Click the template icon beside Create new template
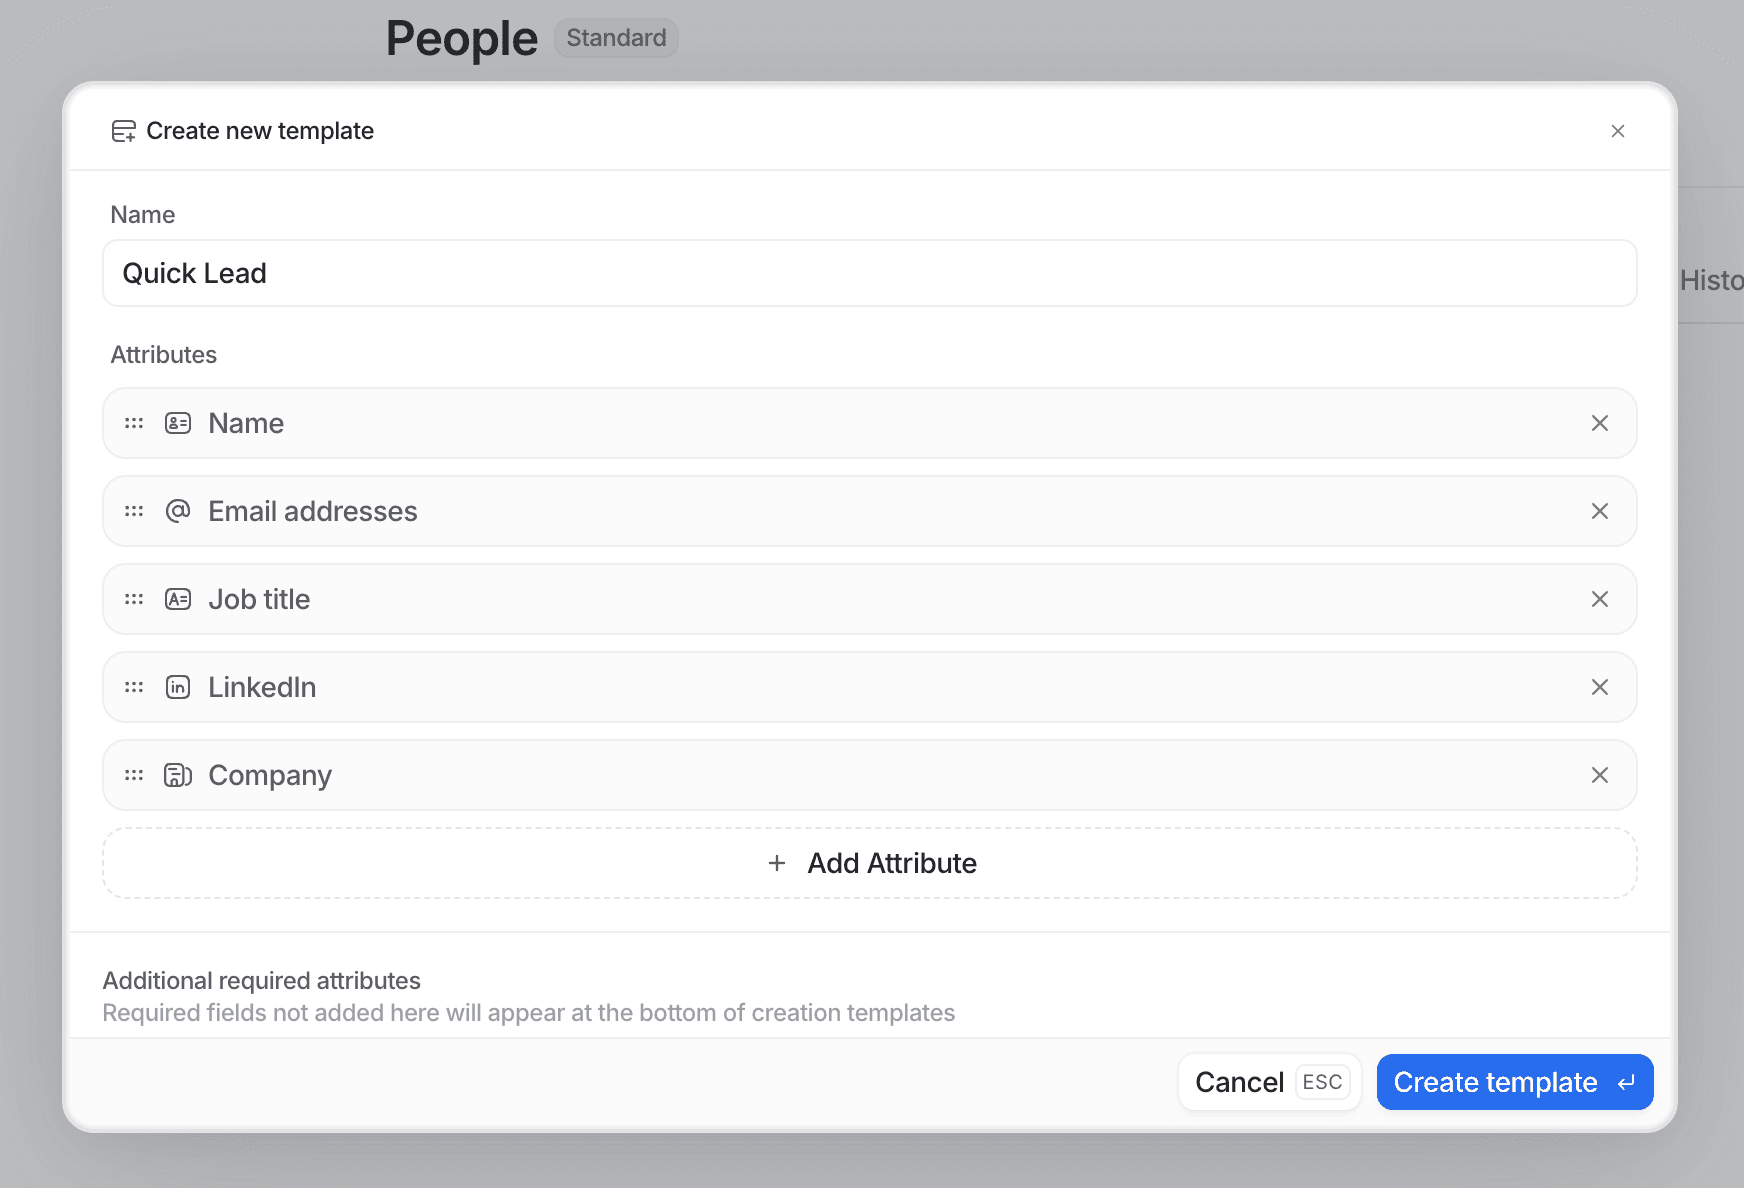This screenshot has height=1188, width=1744. click(x=123, y=130)
